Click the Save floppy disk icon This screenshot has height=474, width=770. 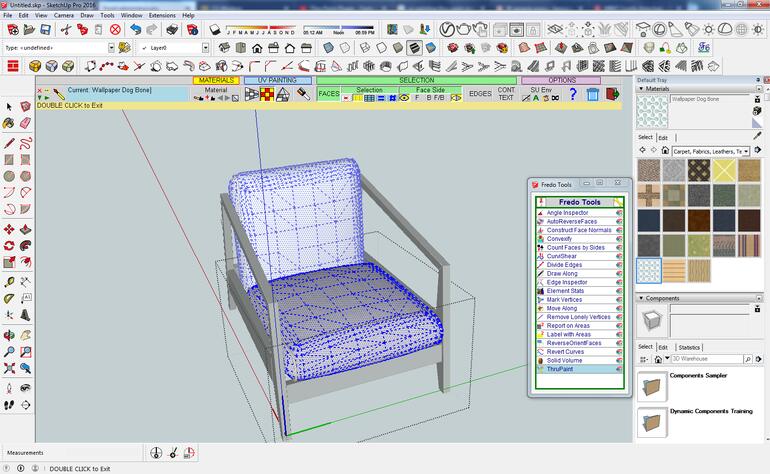click(x=46, y=30)
